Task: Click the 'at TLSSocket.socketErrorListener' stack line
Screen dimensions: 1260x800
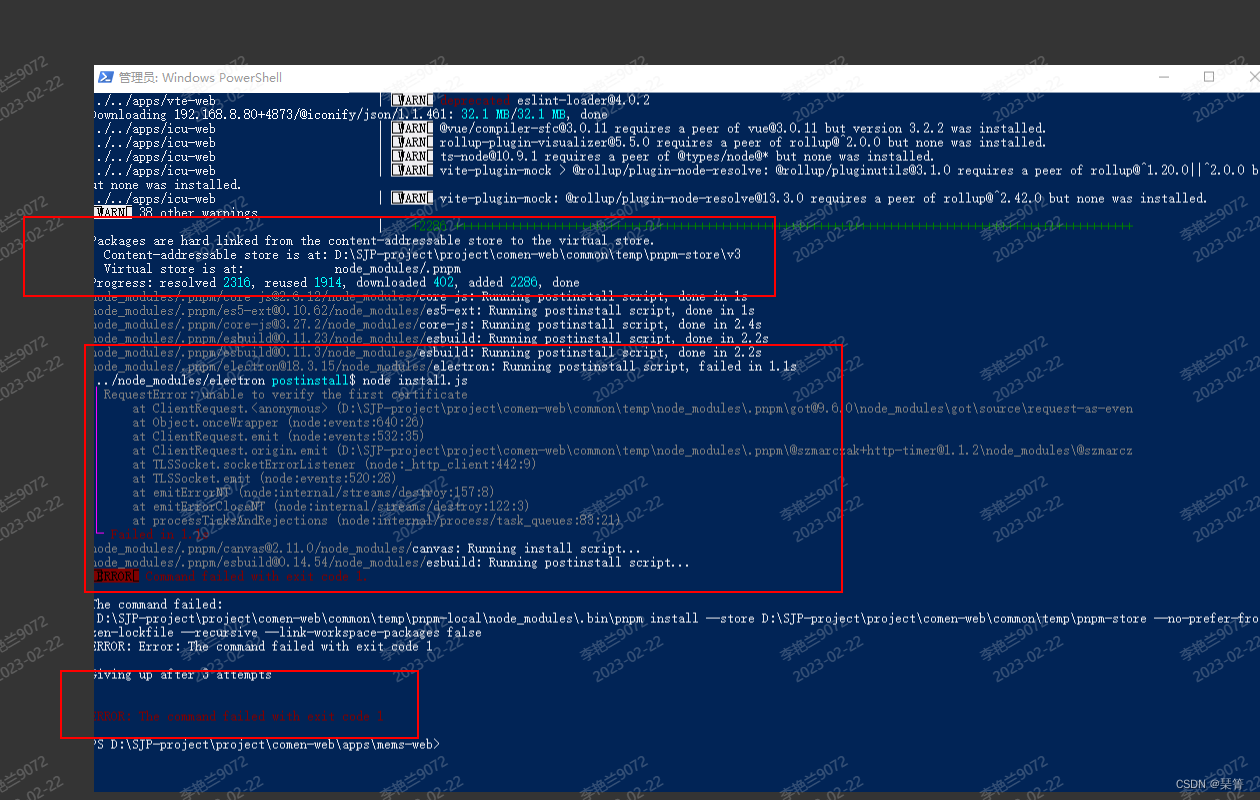Action: coord(333,465)
